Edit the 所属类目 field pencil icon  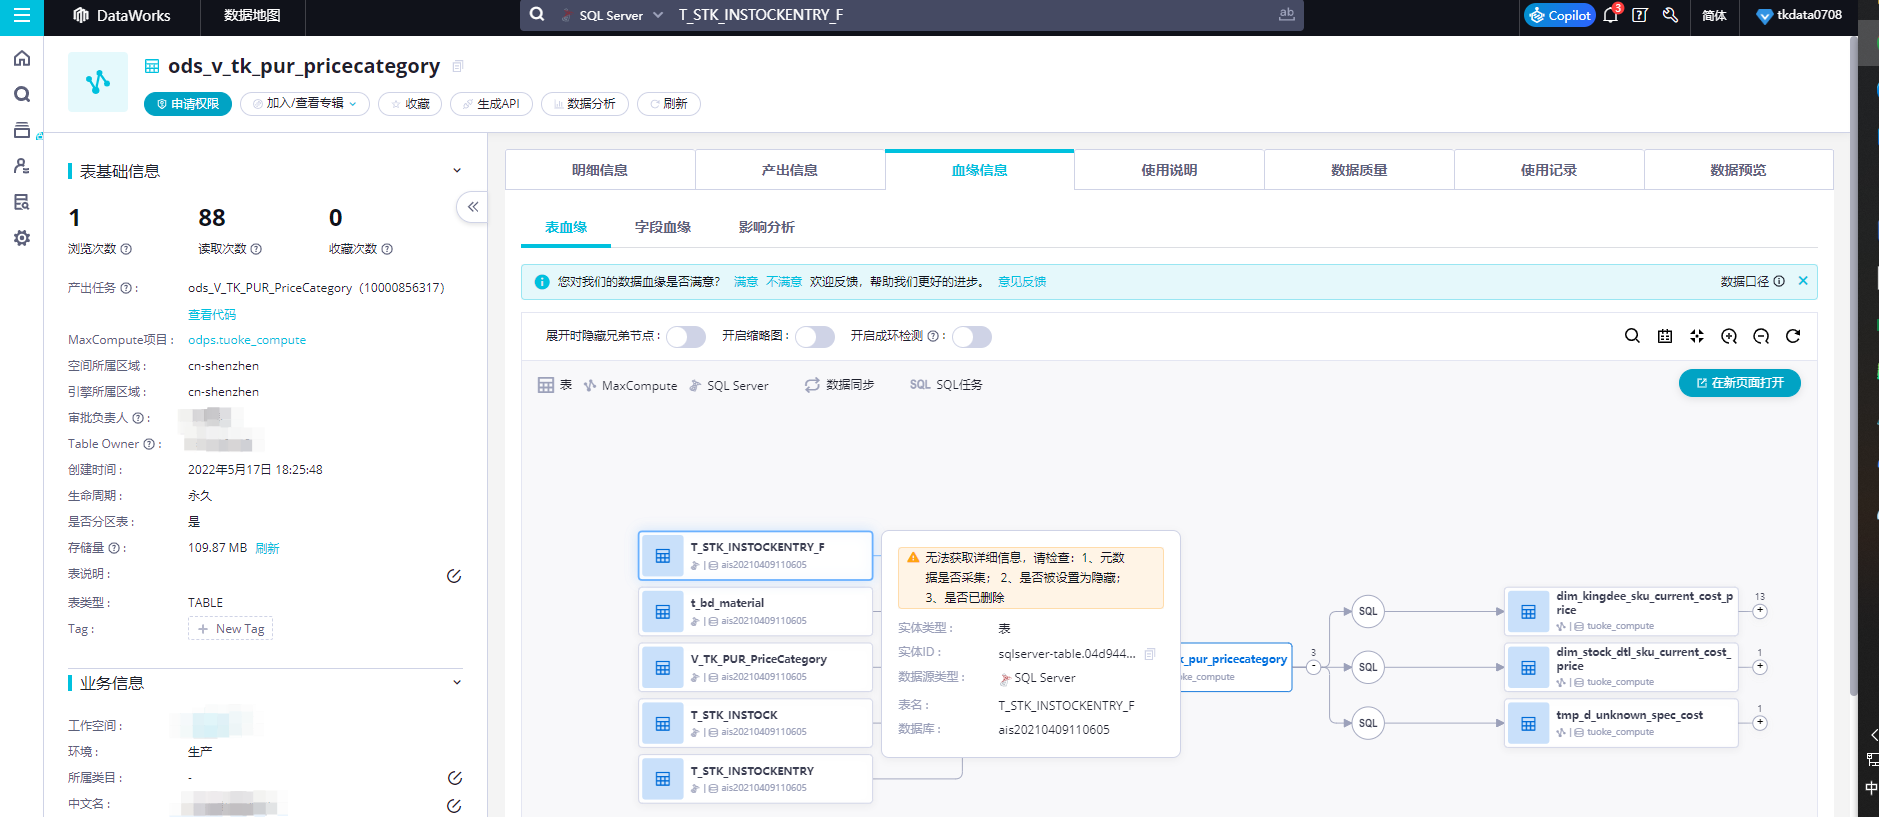pos(454,778)
